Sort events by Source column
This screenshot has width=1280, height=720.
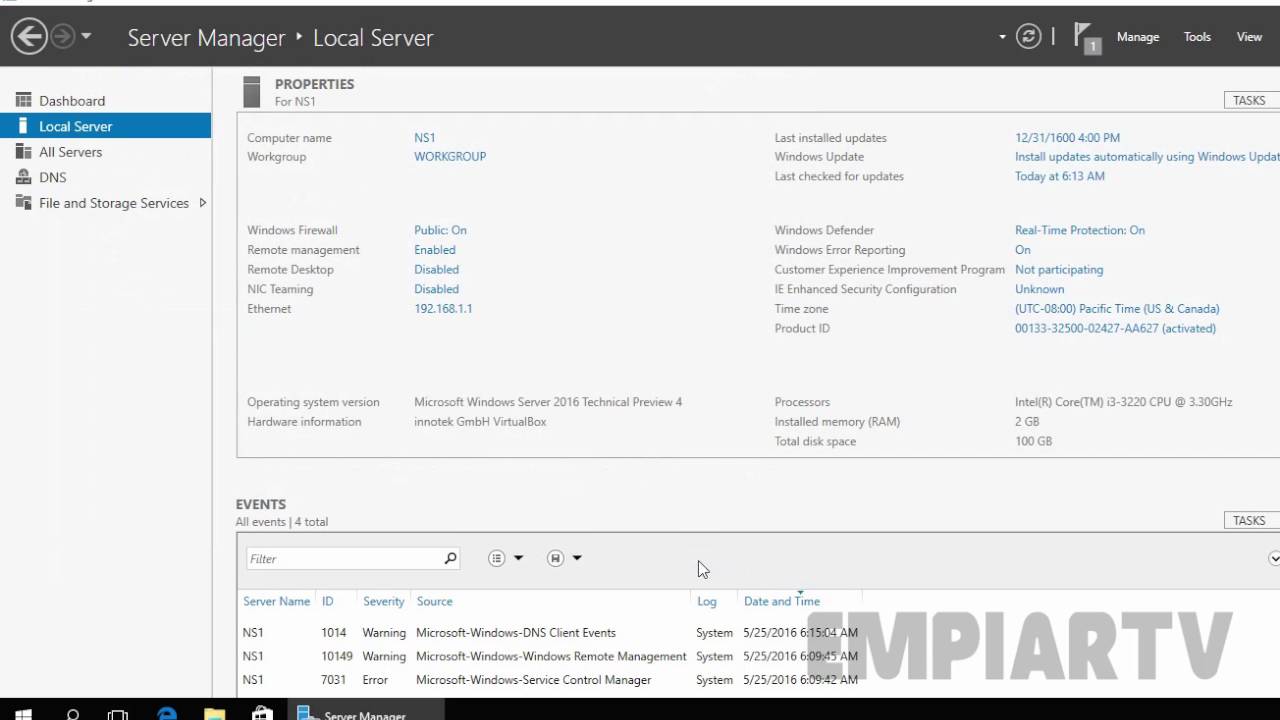[x=434, y=601]
